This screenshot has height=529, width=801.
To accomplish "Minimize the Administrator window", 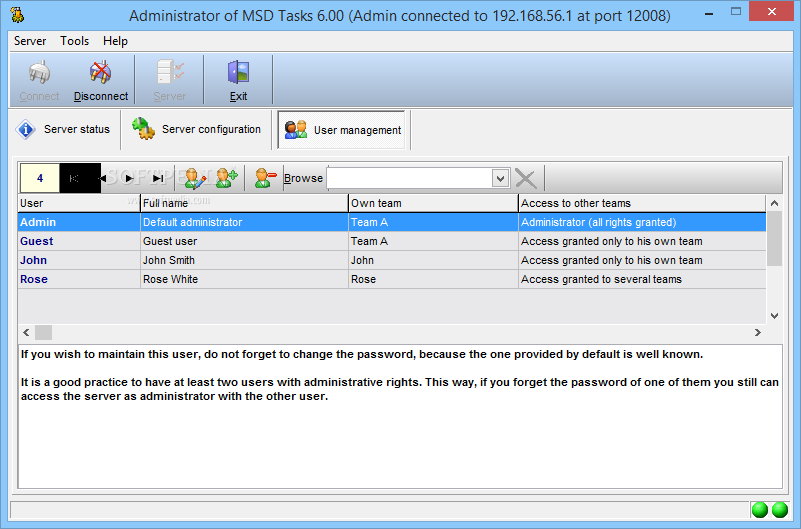I will click(709, 14).
